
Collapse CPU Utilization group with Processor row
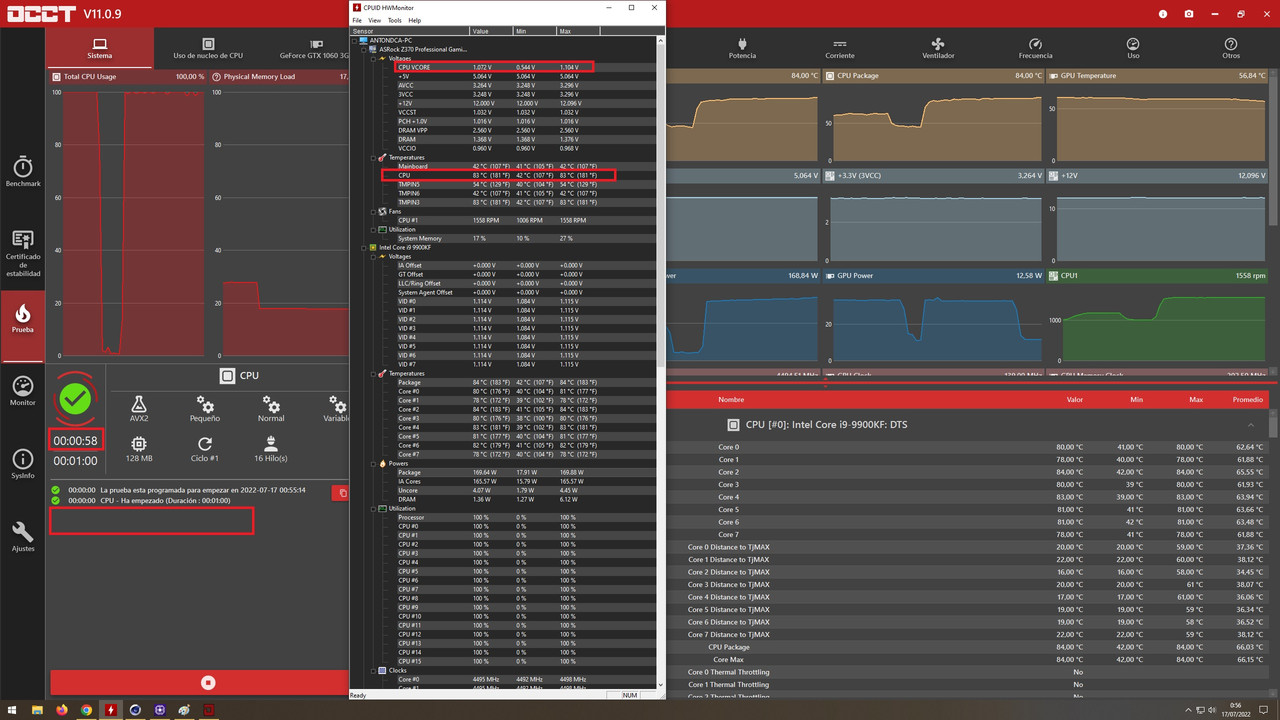point(373,508)
